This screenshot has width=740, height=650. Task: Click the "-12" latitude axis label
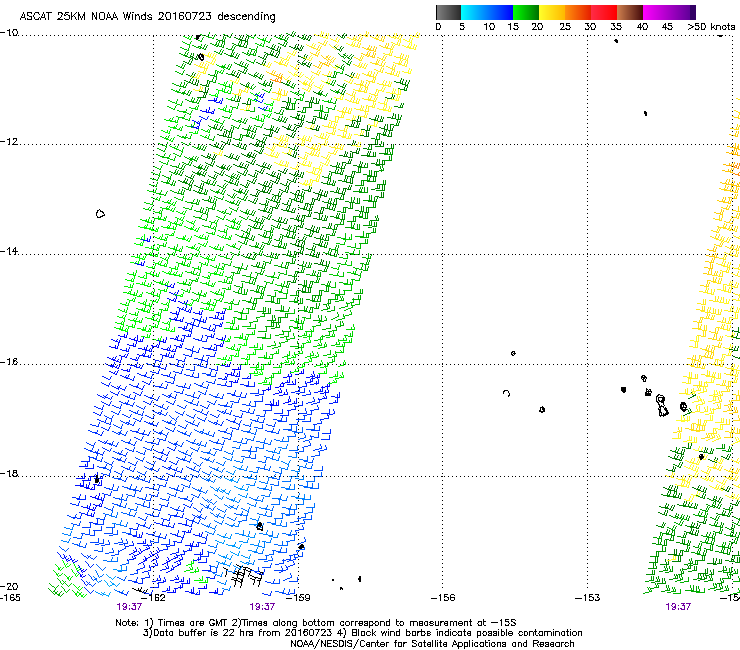point(9,142)
